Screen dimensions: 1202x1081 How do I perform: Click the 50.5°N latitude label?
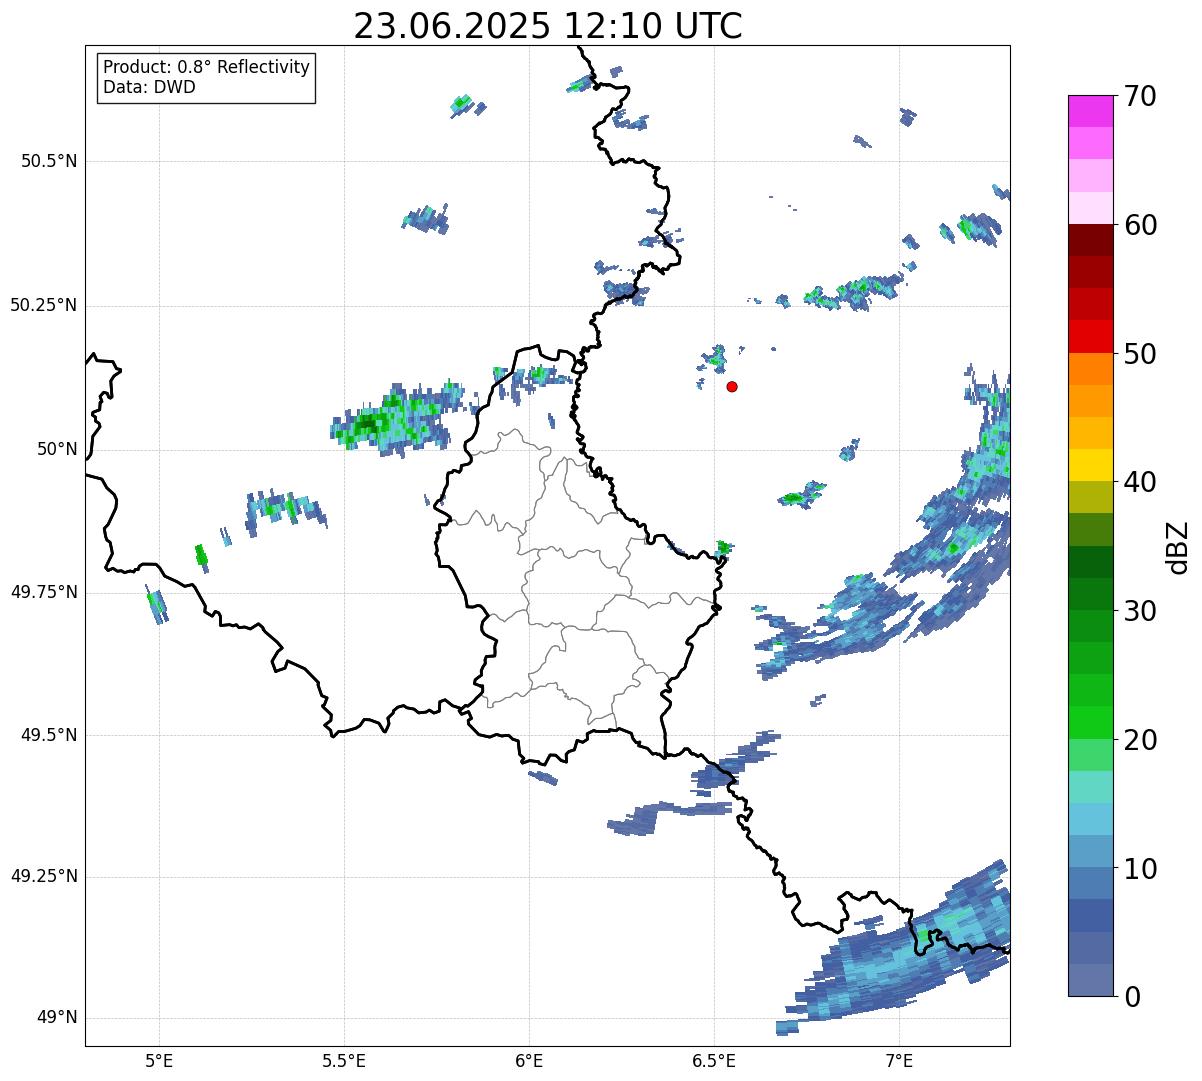point(49,161)
